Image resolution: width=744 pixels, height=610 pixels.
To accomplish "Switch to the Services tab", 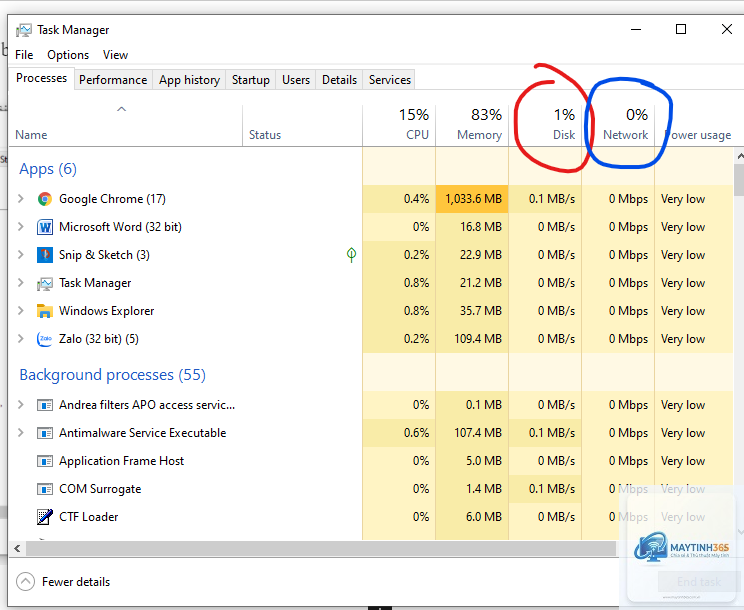I will [x=390, y=80].
